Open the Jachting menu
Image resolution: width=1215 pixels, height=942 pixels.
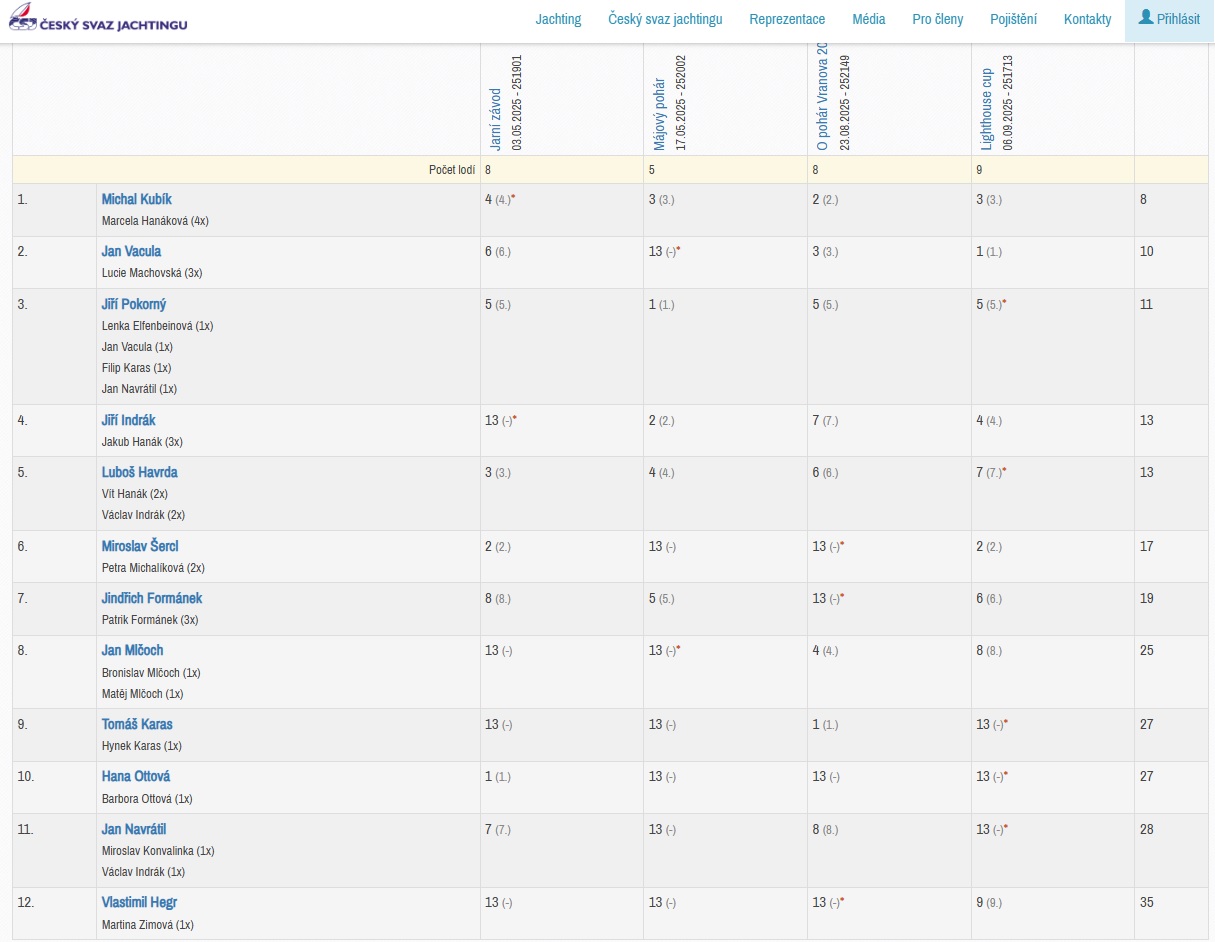pyautogui.click(x=558, y=19)
